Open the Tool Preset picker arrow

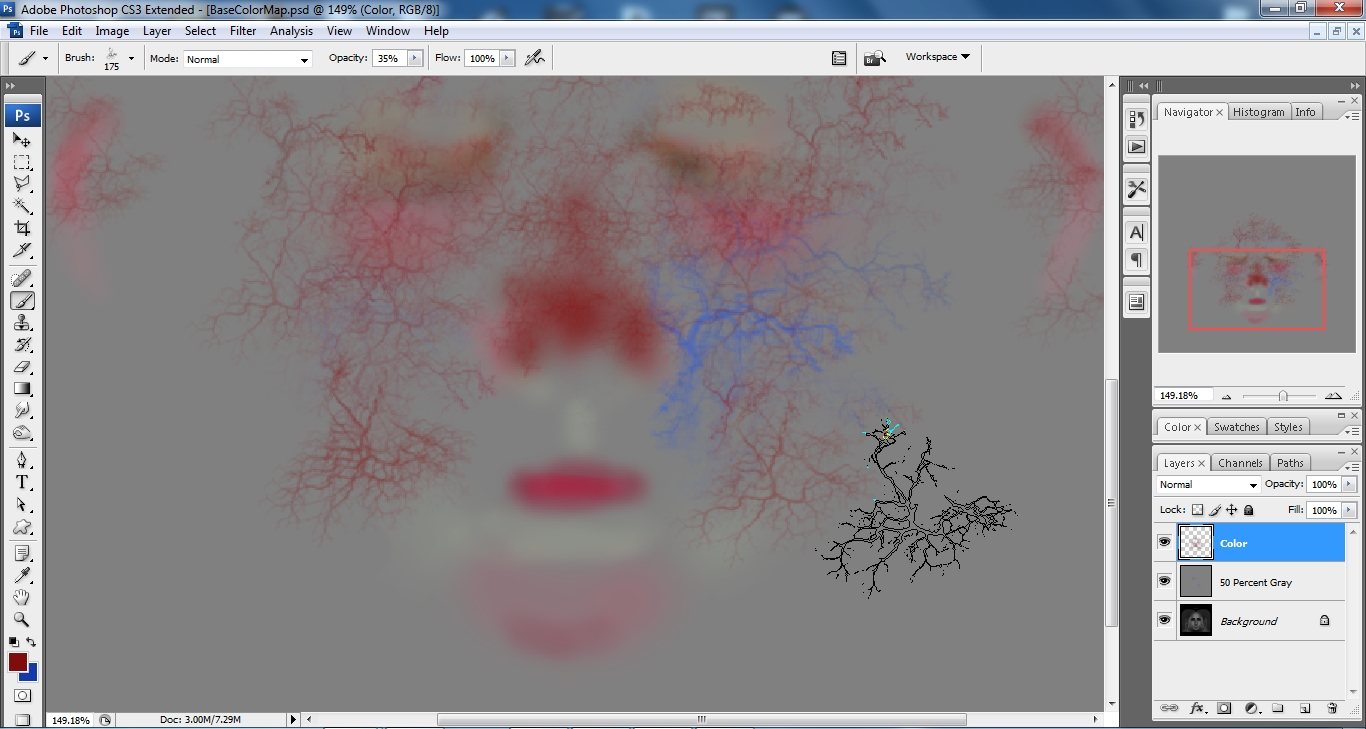45,58
